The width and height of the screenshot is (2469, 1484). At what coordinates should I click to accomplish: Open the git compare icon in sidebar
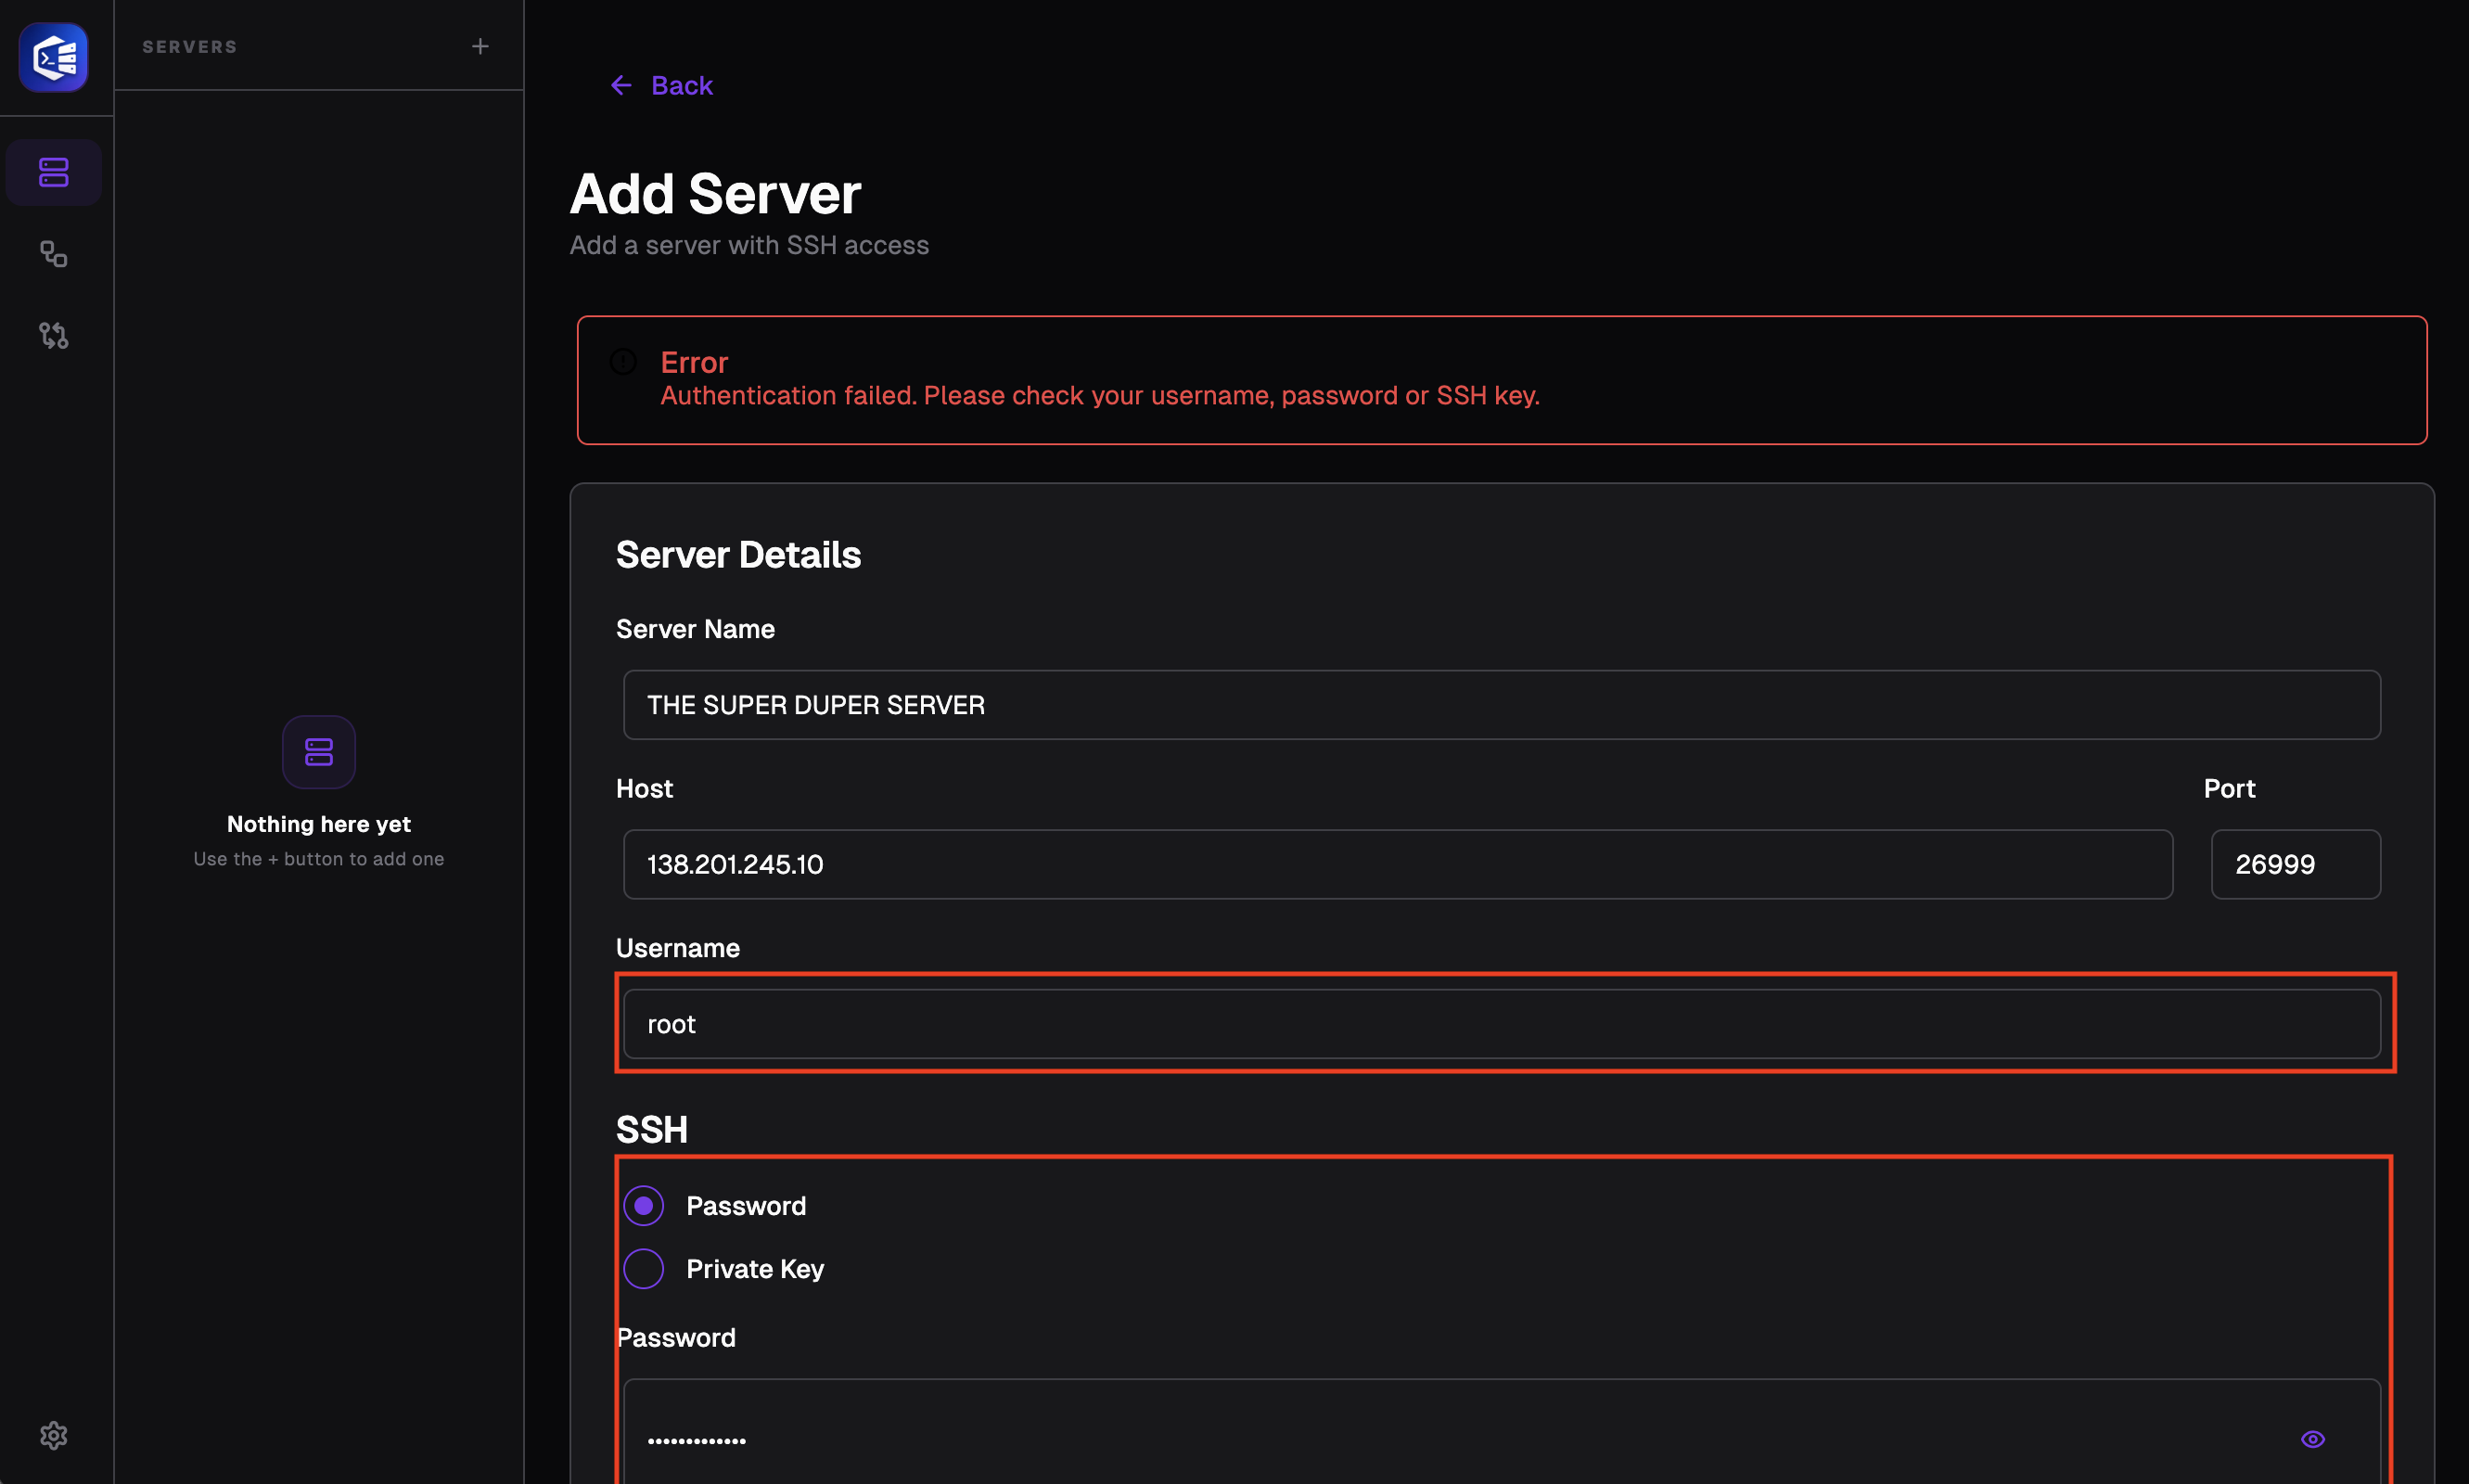coord(54,335)
